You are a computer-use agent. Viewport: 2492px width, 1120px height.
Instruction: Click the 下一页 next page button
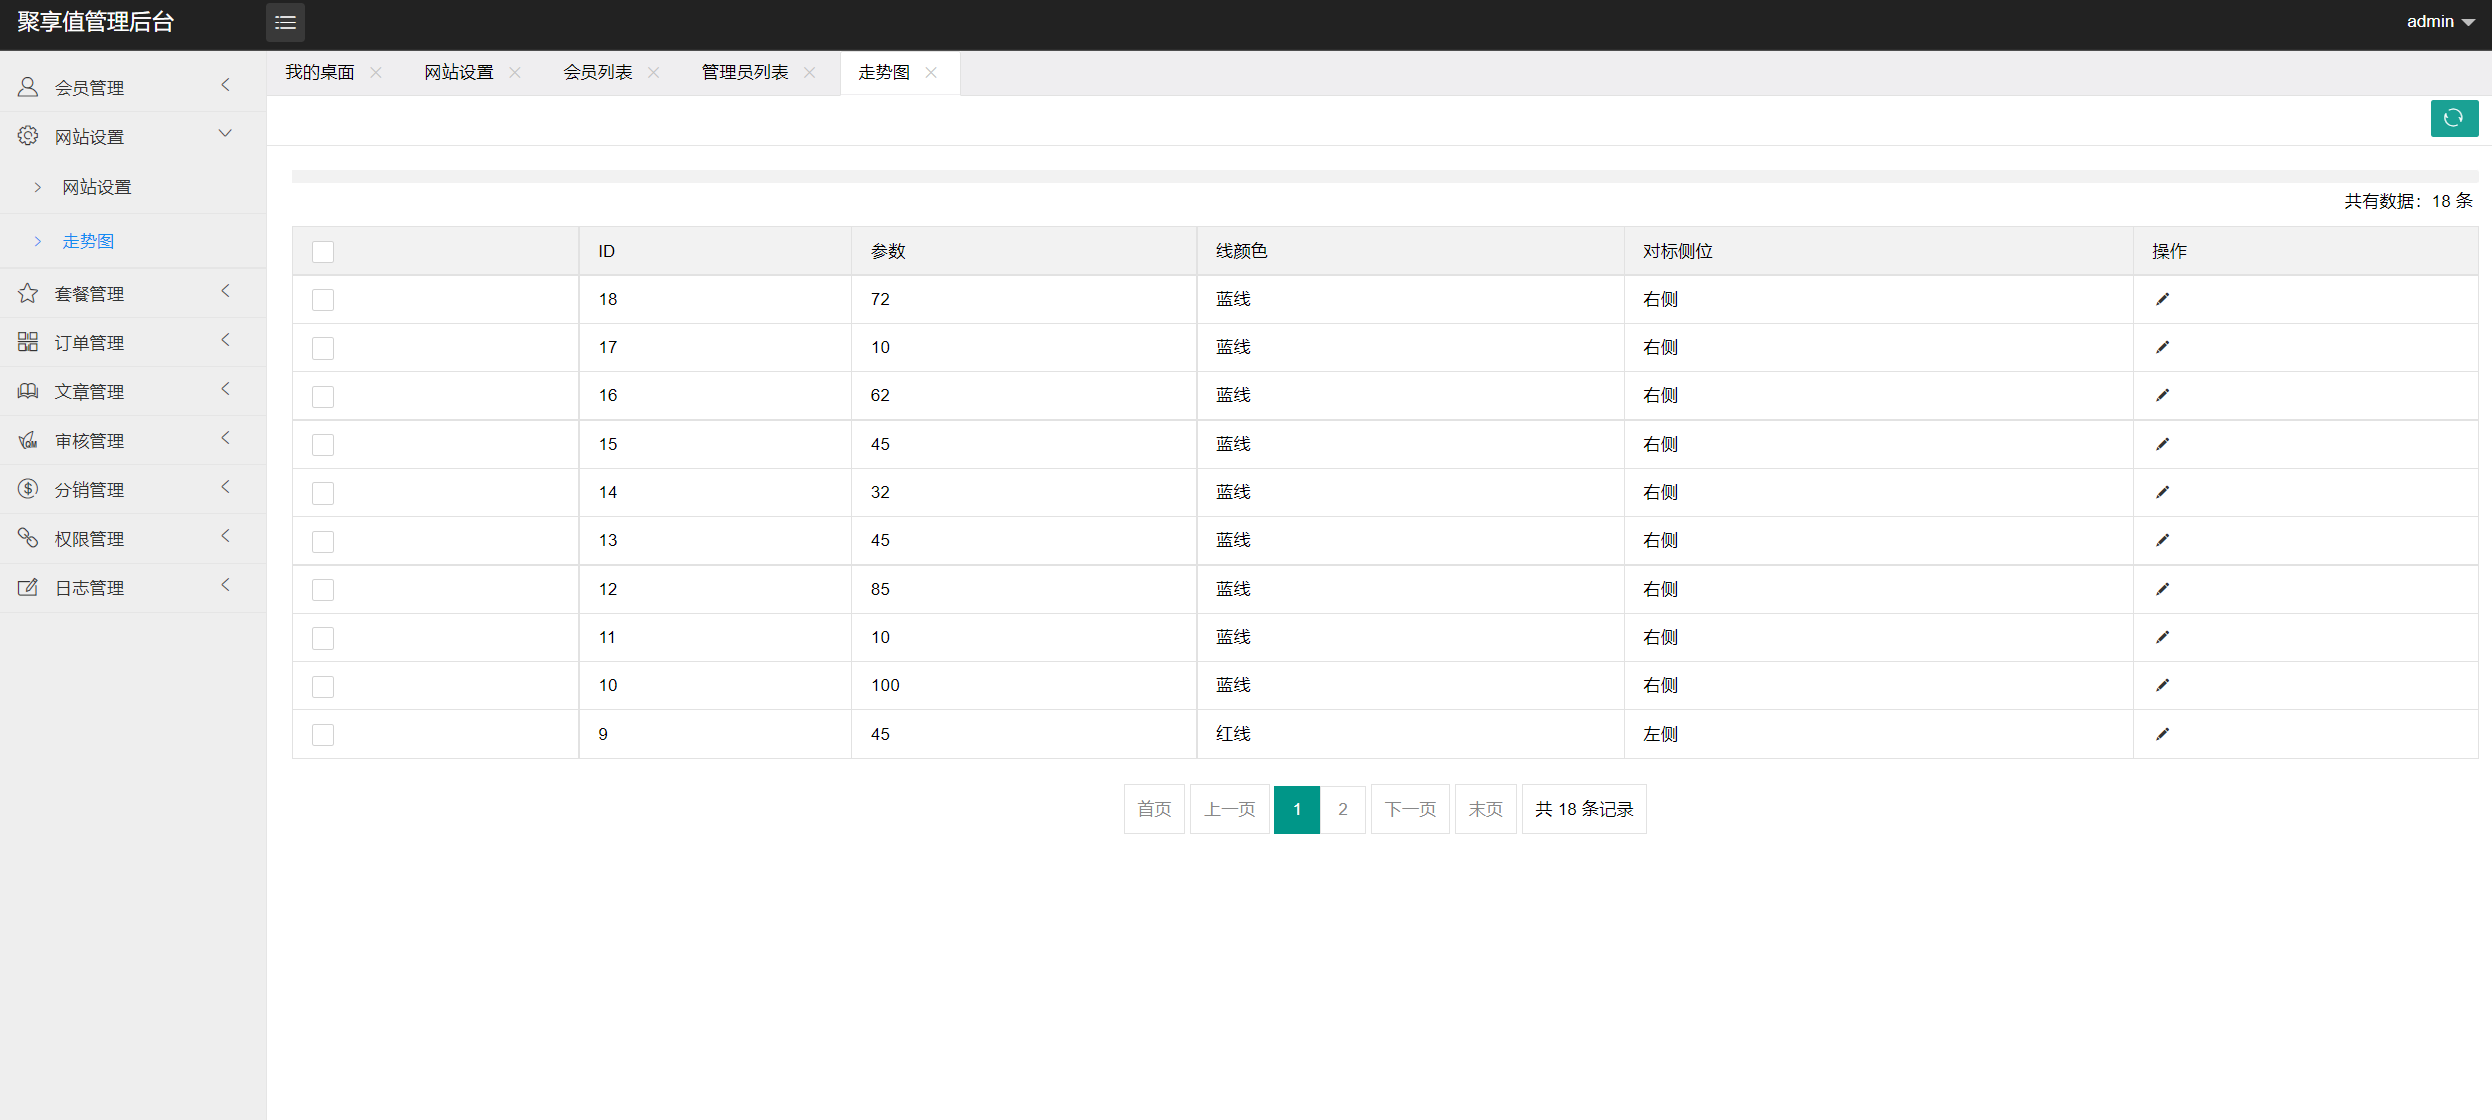pos(1409,809)
